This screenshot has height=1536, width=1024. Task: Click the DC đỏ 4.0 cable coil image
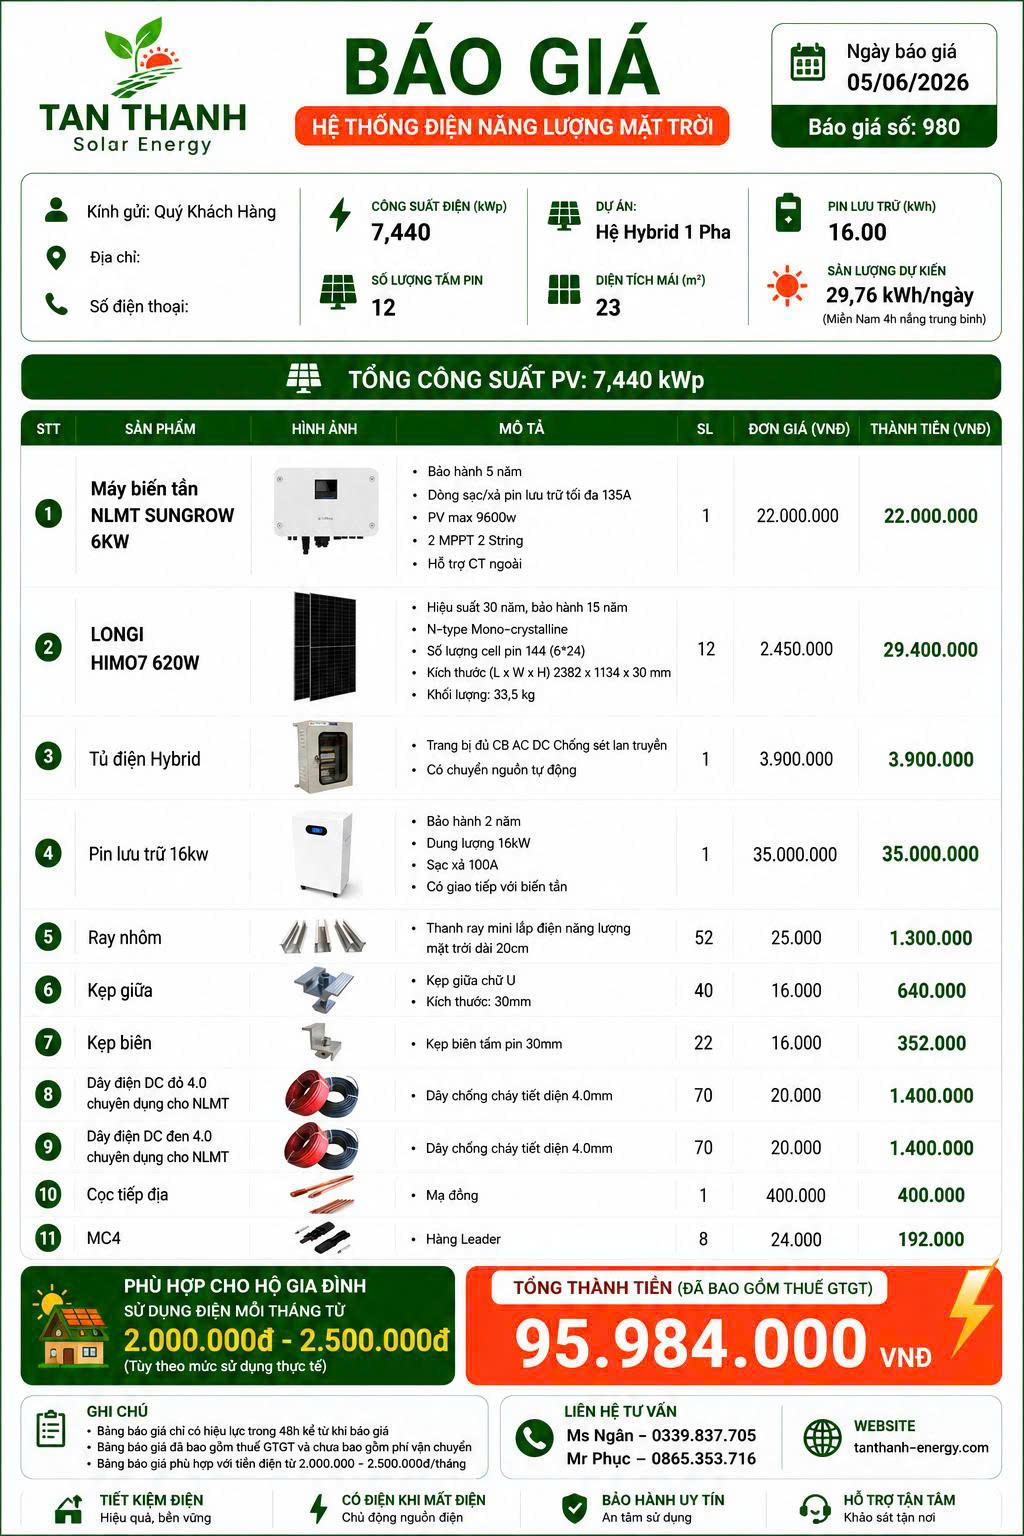tap(321, 1094)
